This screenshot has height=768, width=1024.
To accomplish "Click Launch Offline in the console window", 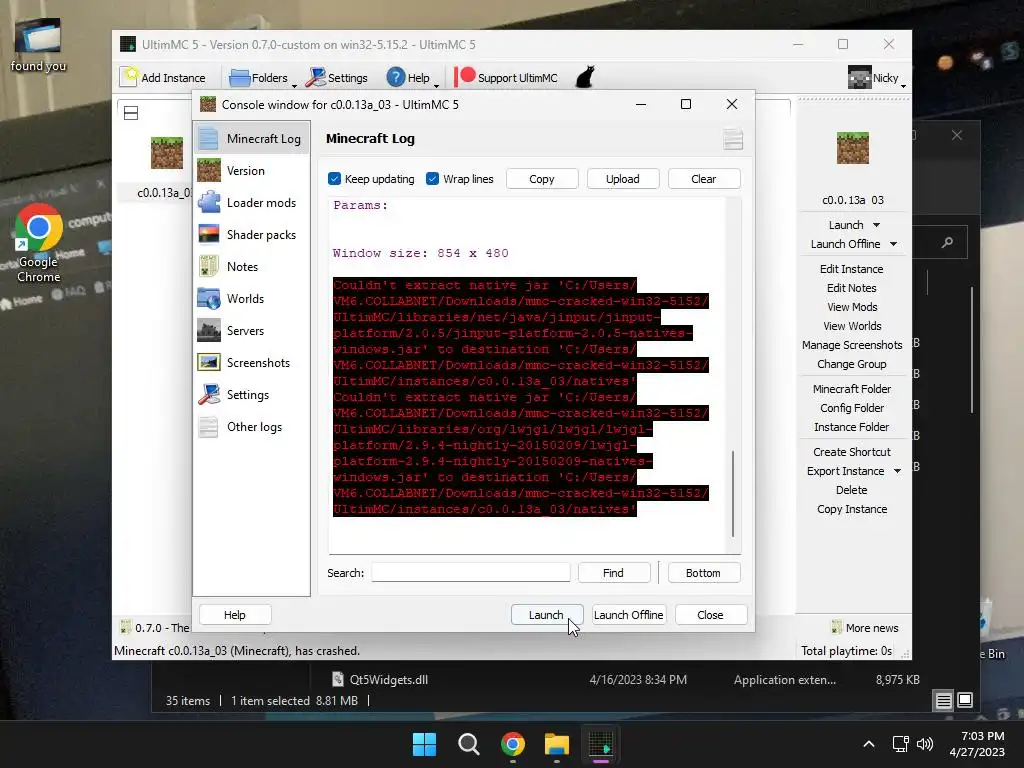I will tap(628, 615).
